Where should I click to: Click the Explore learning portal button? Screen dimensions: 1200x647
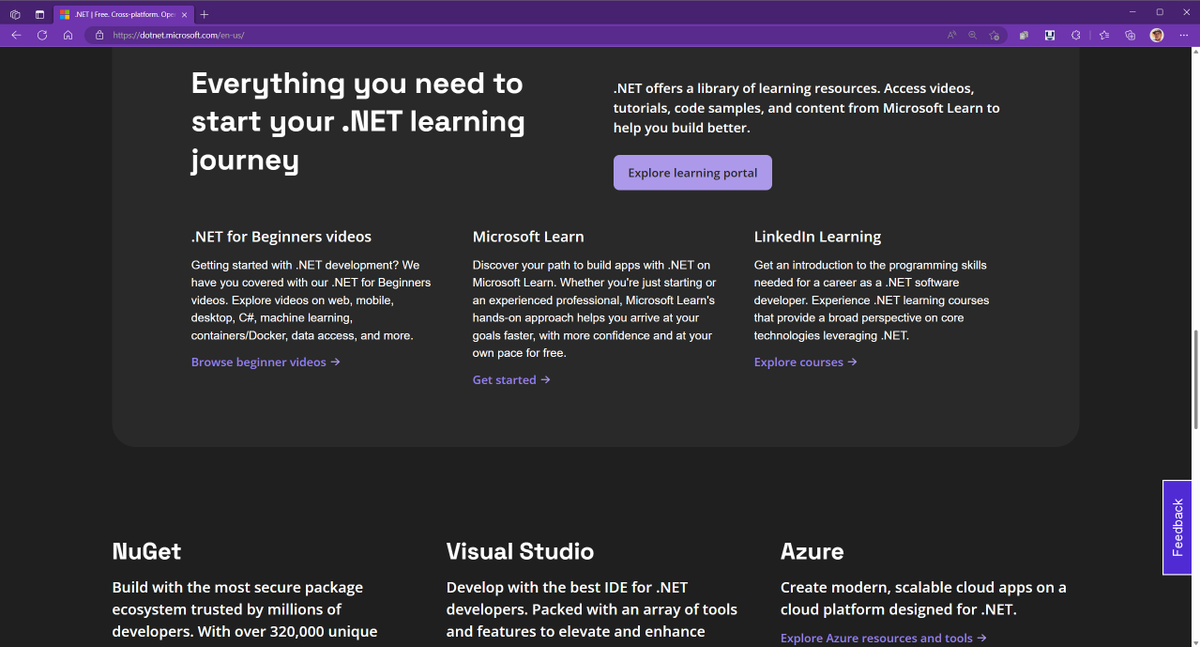(x=692, y=172)
